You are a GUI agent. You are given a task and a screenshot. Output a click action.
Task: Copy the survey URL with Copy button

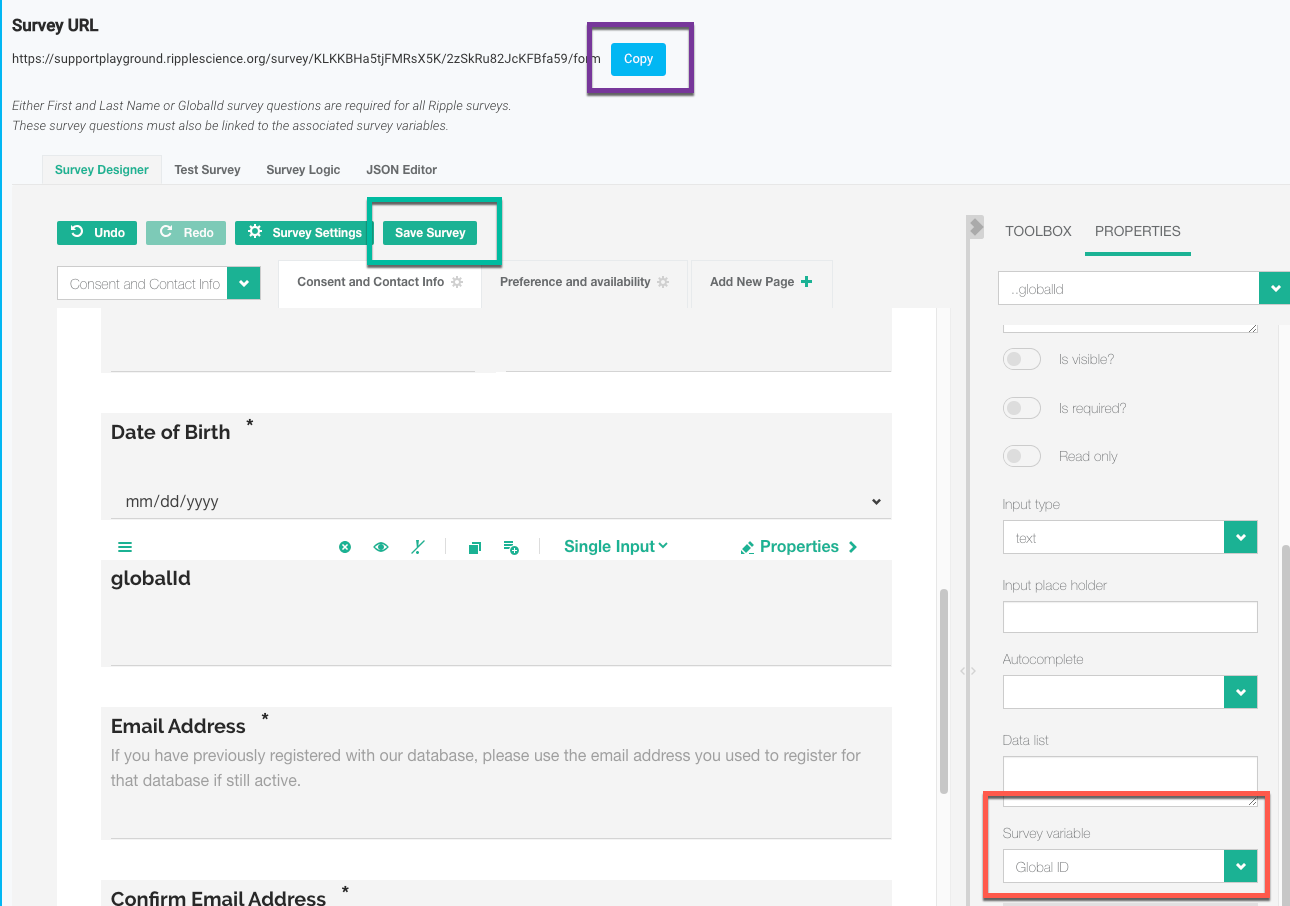(x=638, y=59)
